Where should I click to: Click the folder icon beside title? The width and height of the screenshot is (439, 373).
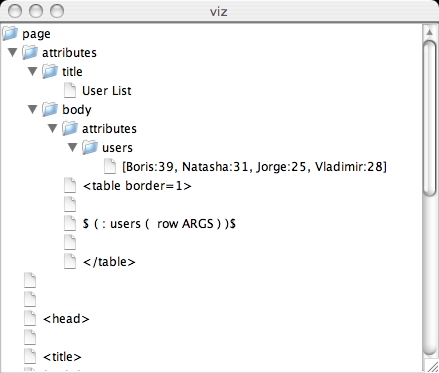point(50,71)
